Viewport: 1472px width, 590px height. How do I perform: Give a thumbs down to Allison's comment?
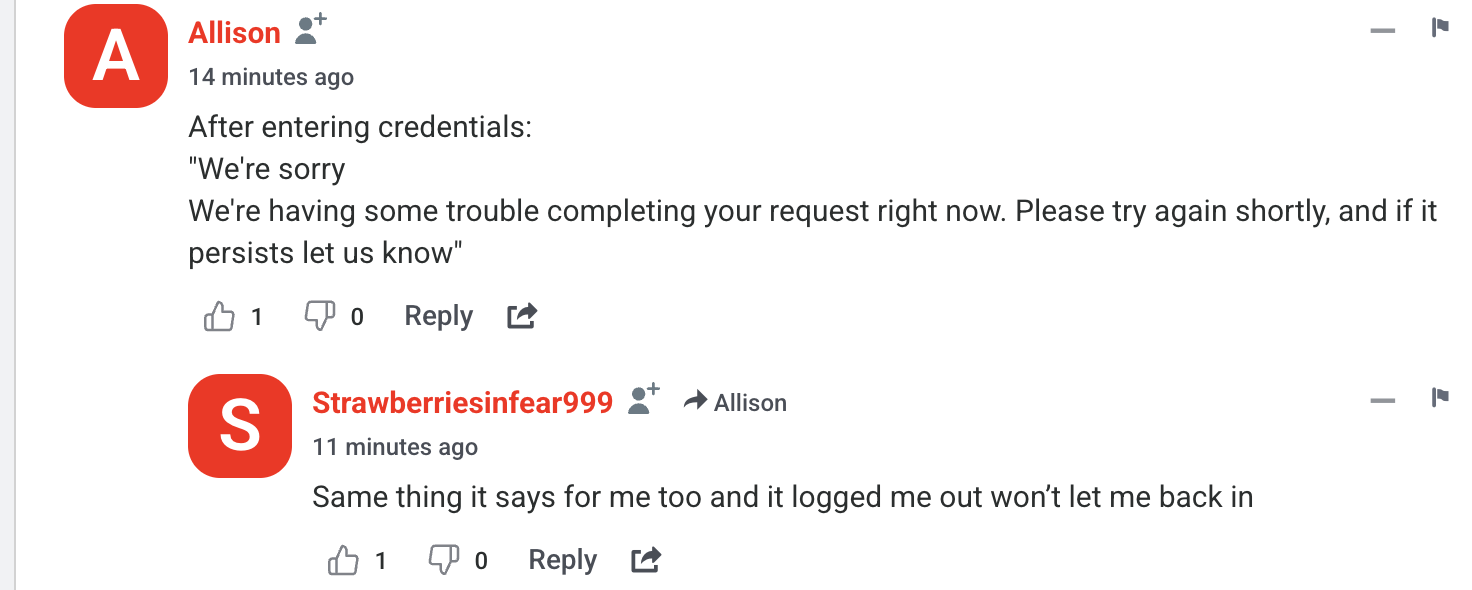pyautogui.click(x=319, y=315)
